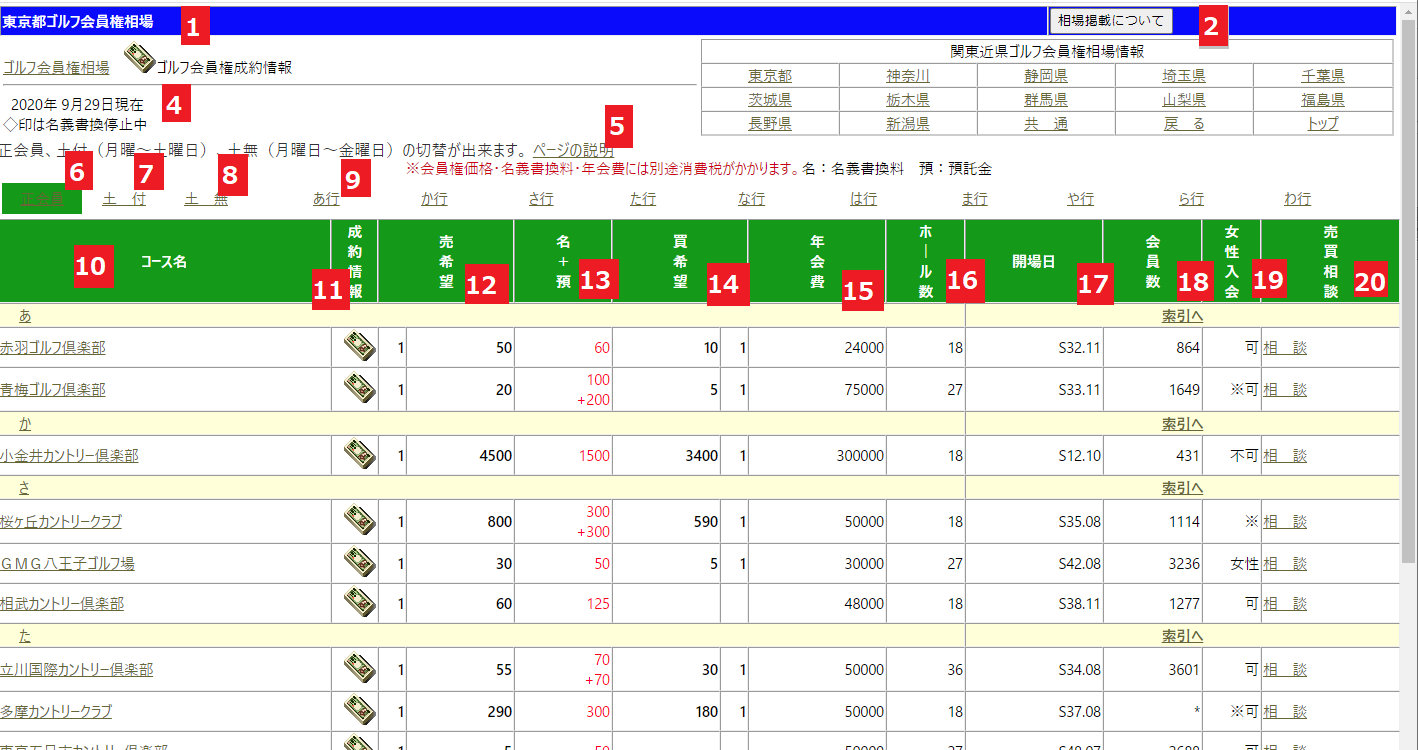Viewport: 1418px width, 750px height.
Task: Open 小金井カントリー倶楽部 course page
Action: point(69,456)
